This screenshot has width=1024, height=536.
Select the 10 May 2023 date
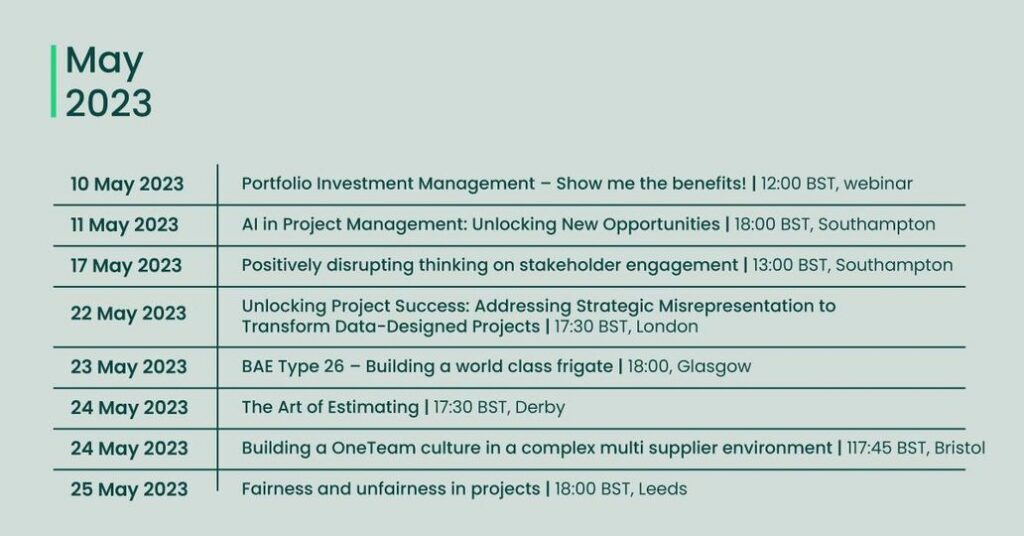tap(127, 184)
